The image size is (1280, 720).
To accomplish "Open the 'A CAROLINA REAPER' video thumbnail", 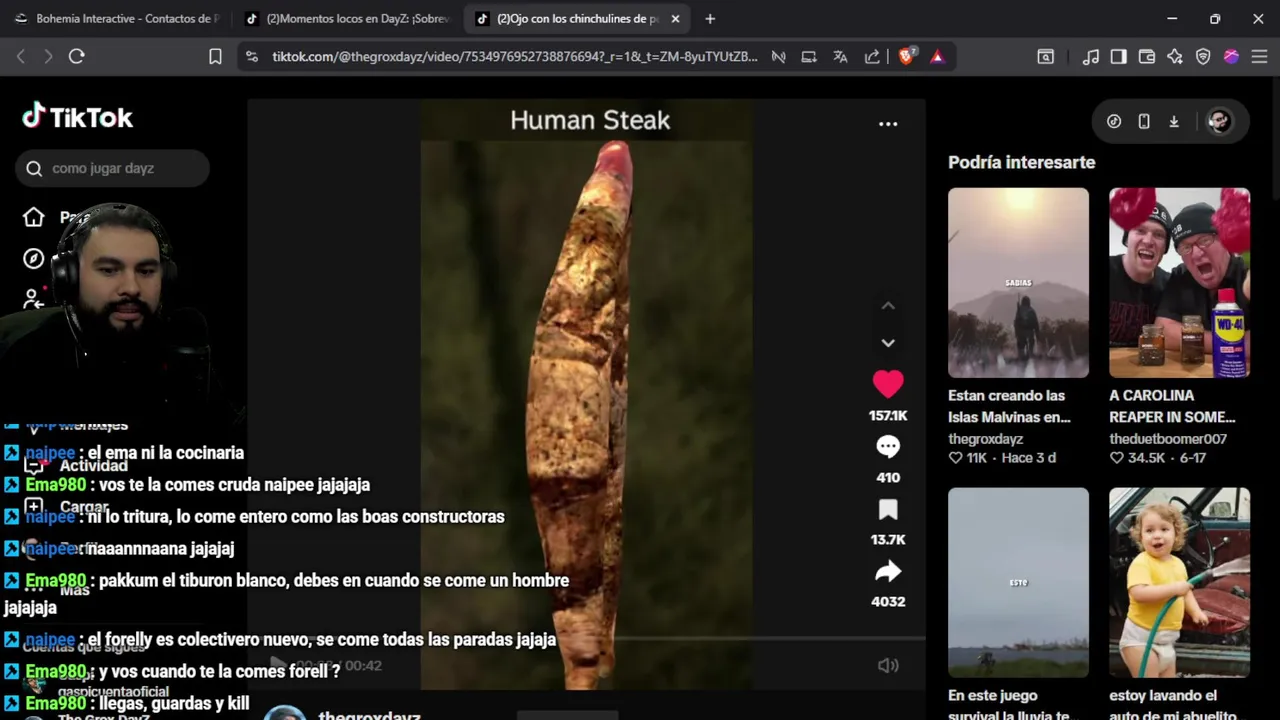I will pos(1179,283).
